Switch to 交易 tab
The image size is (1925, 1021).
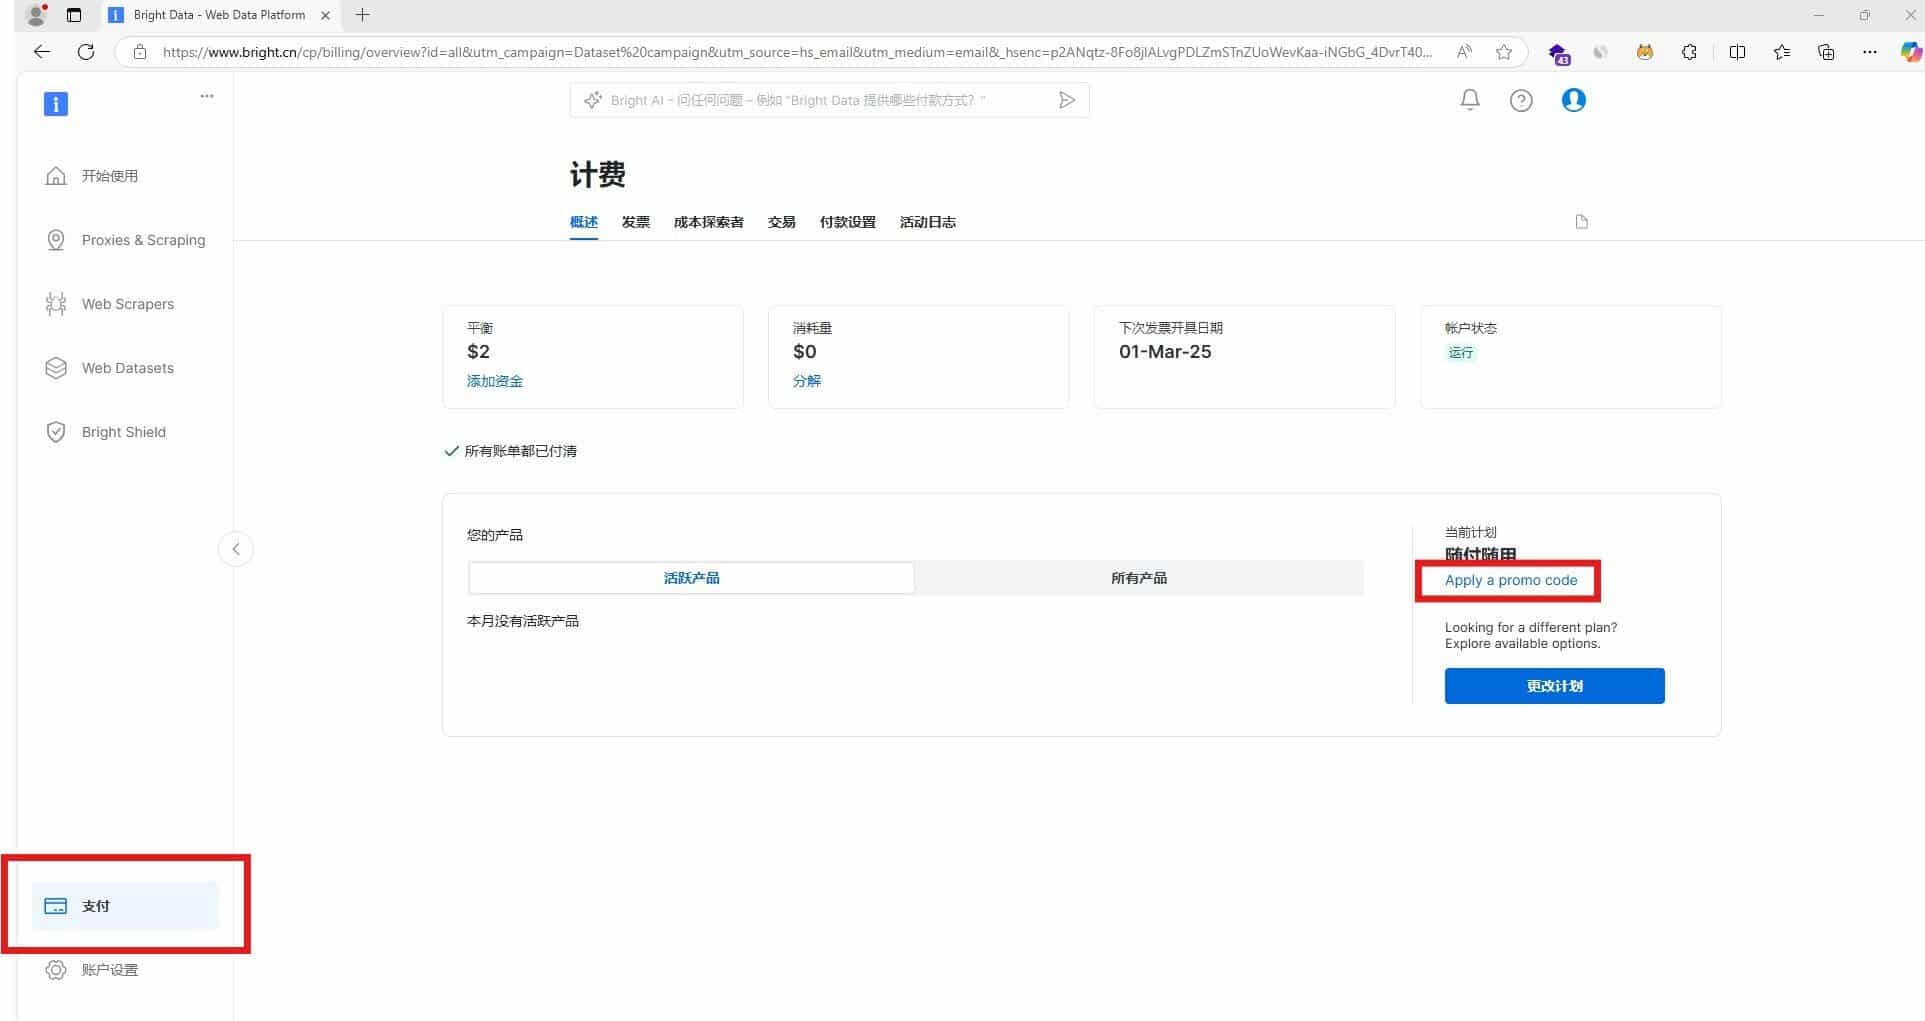click(x=782, y=222)
